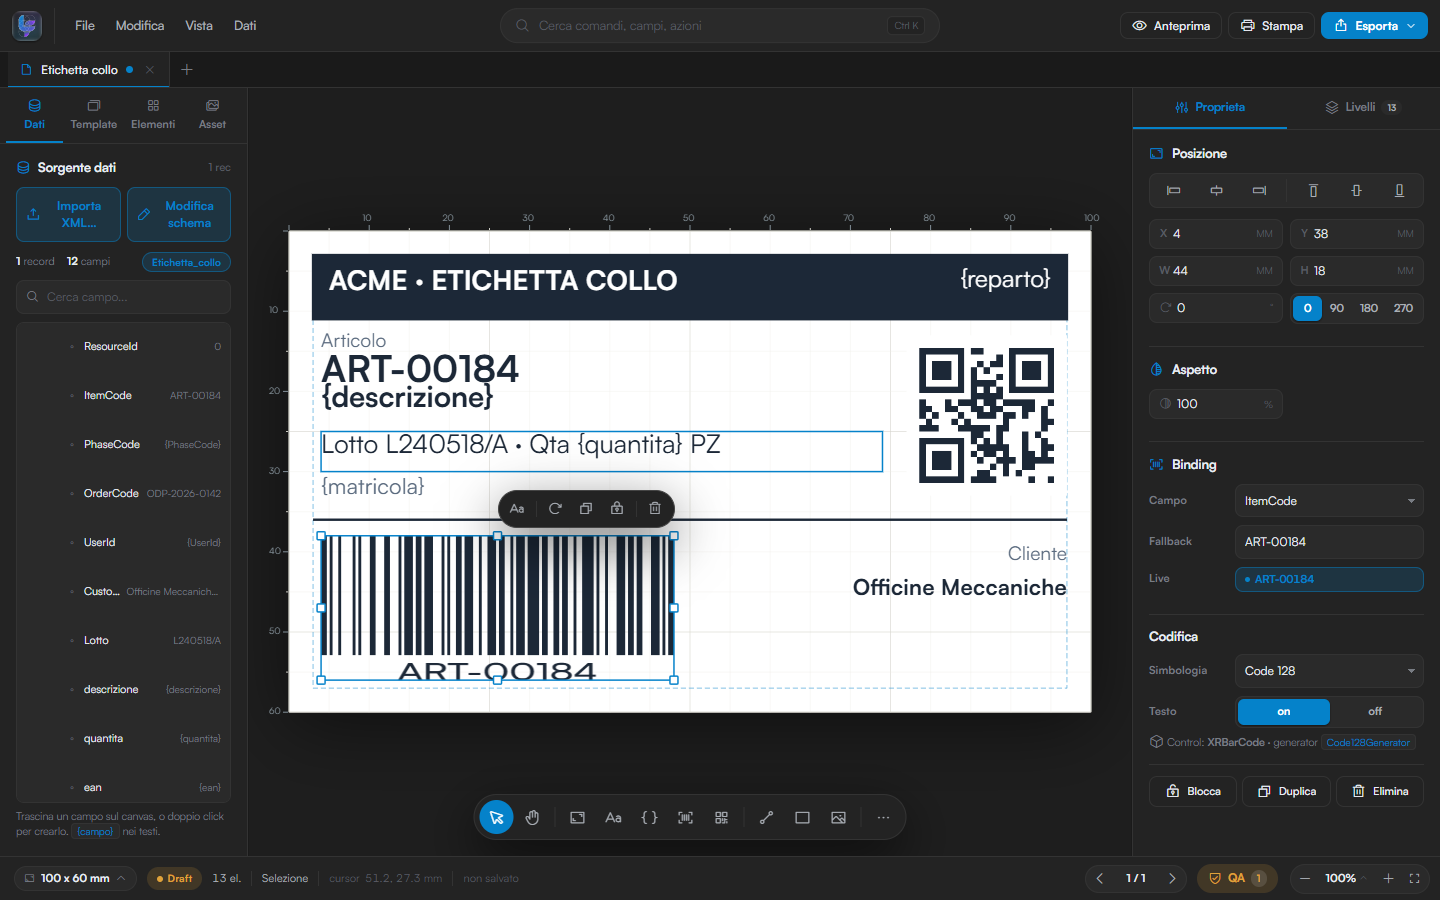Image resolution: width=1440 pixels, height=900 pixels.
Task: Center selection horizontally
Action: pos(1216,190)
